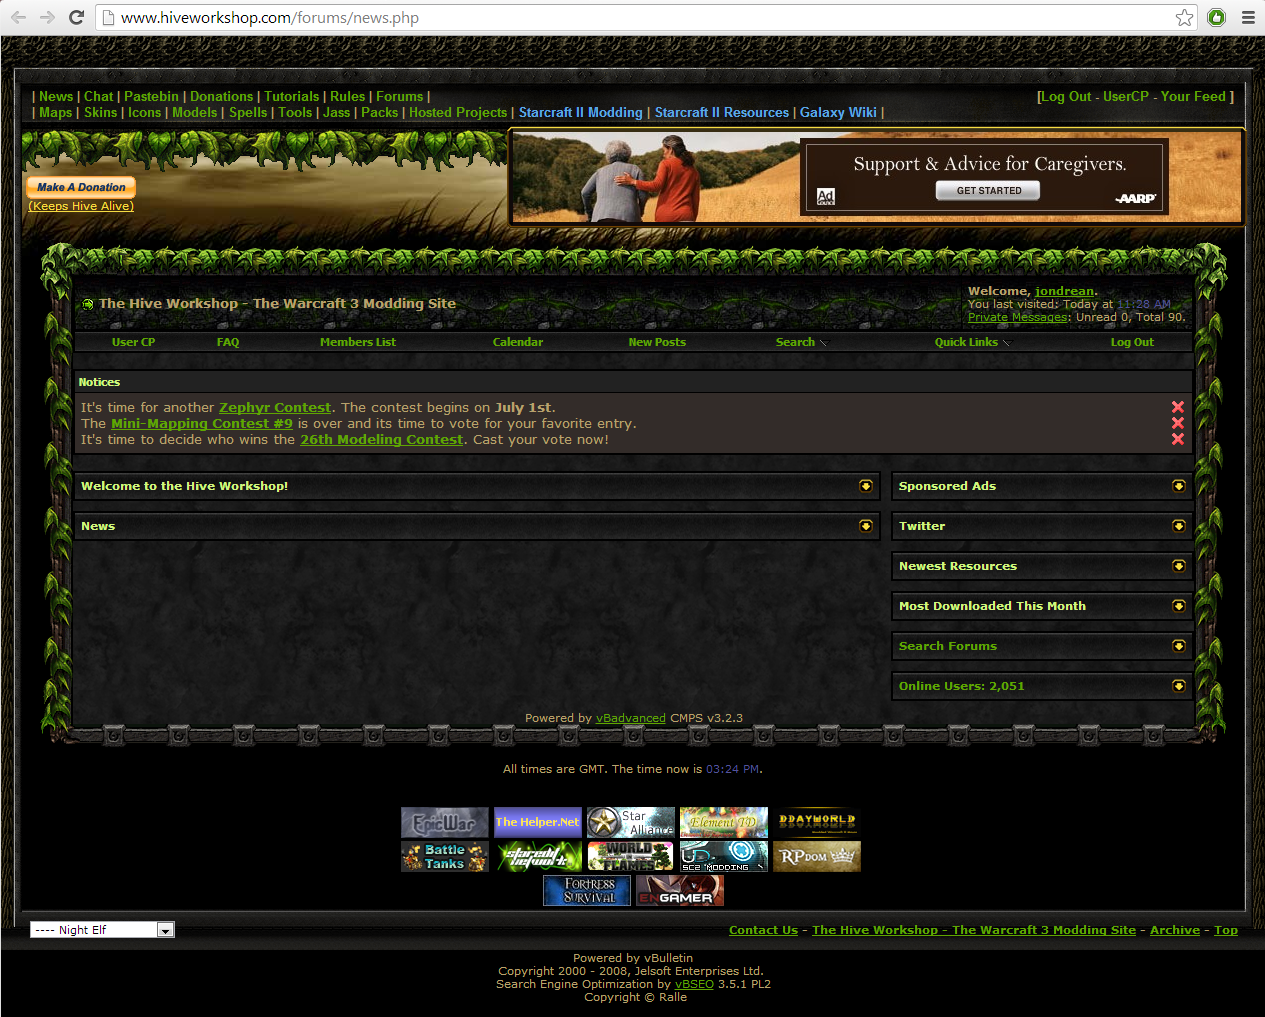Go to the Calendar menu item
This screenshot has height=1017, width=1265.
[x=518, y=342]
